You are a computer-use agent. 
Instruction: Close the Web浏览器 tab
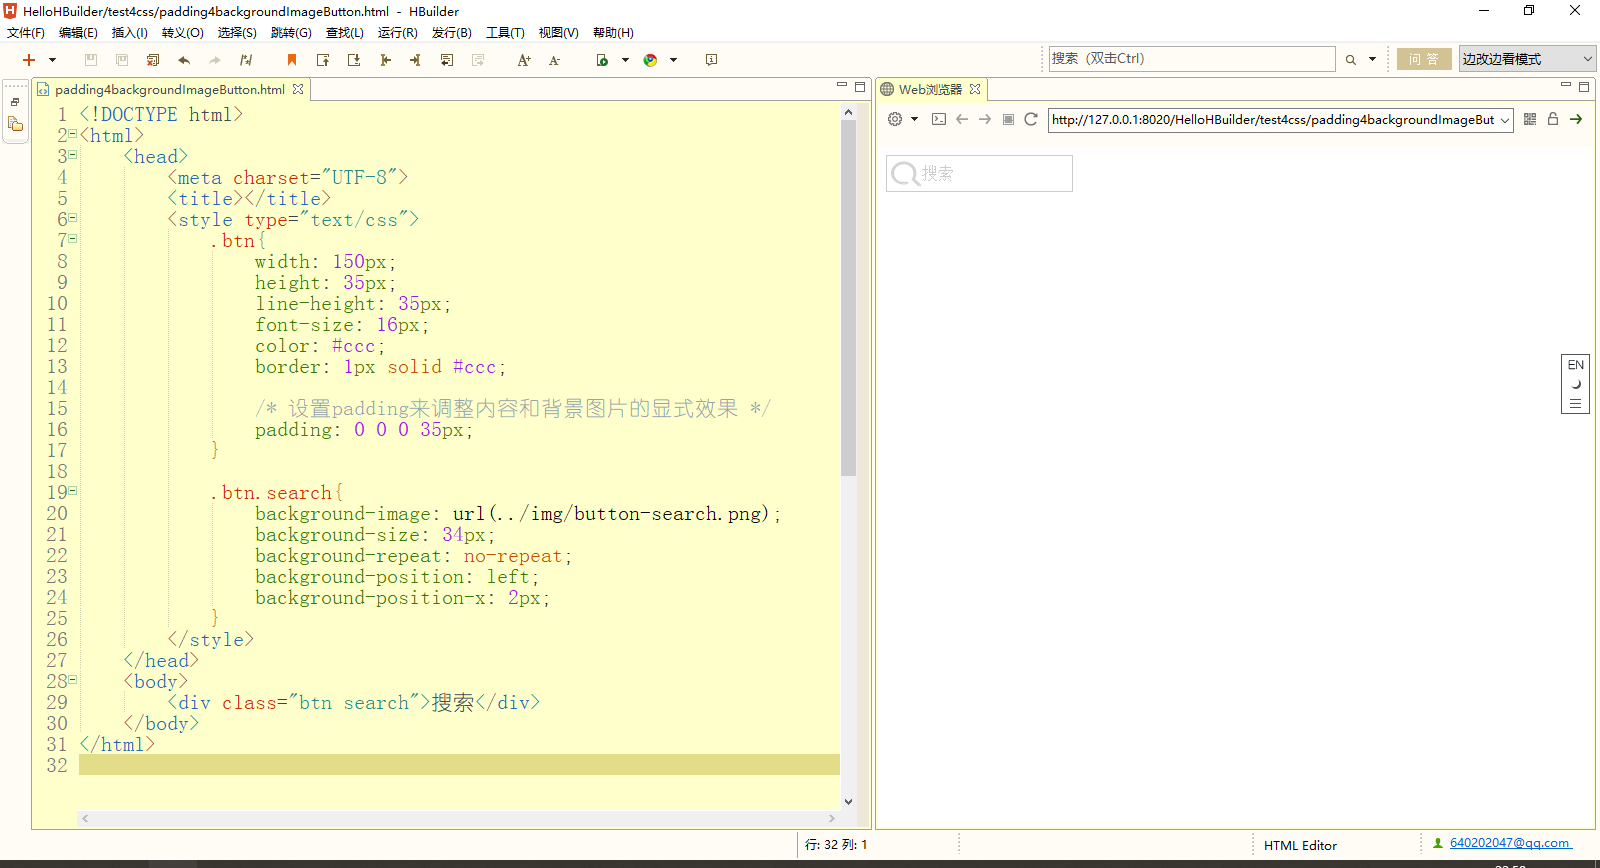click(x=975, y=89)
